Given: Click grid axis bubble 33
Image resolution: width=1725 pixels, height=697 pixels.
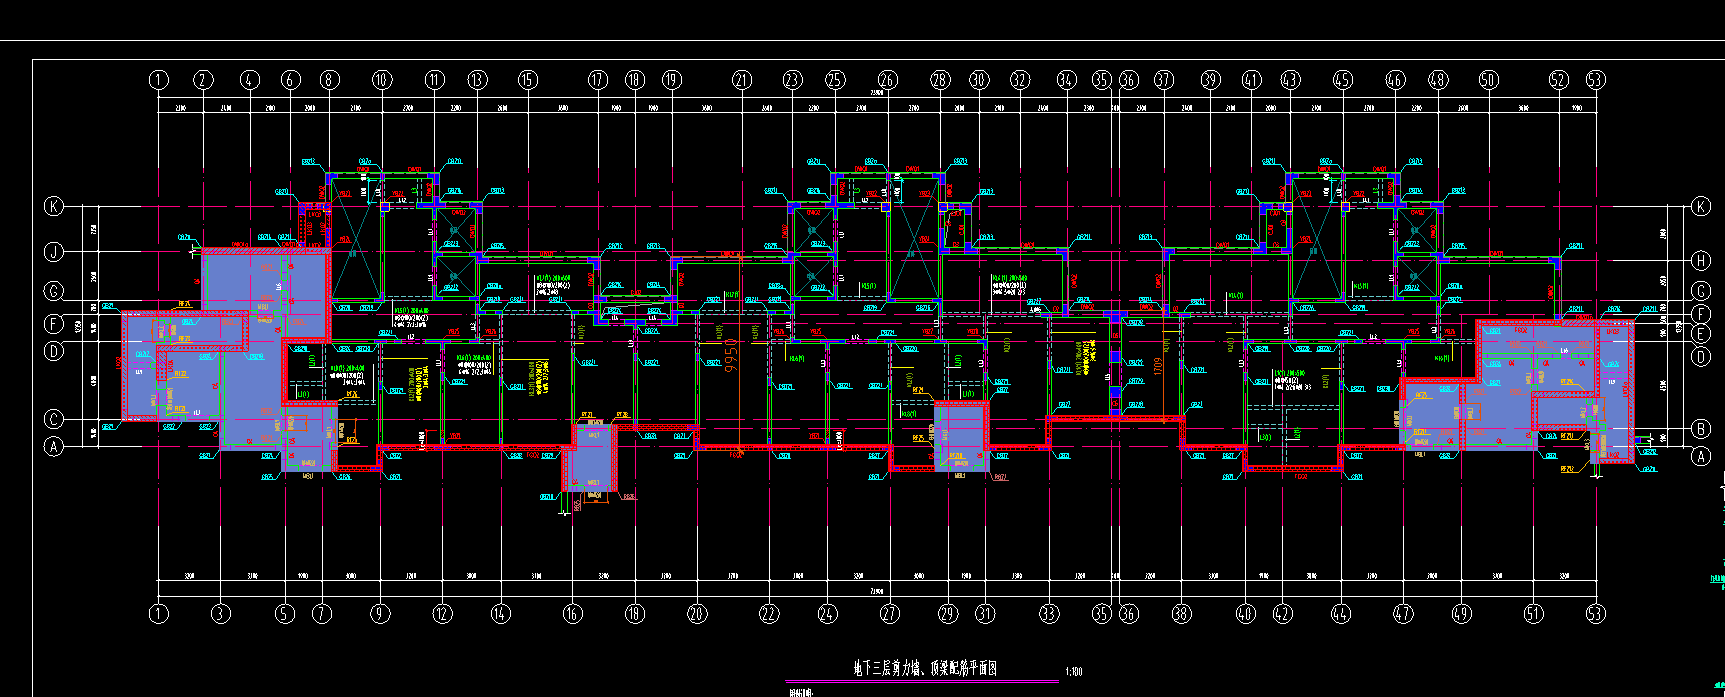Looking at the screenshot, I should click(1048, 613).
